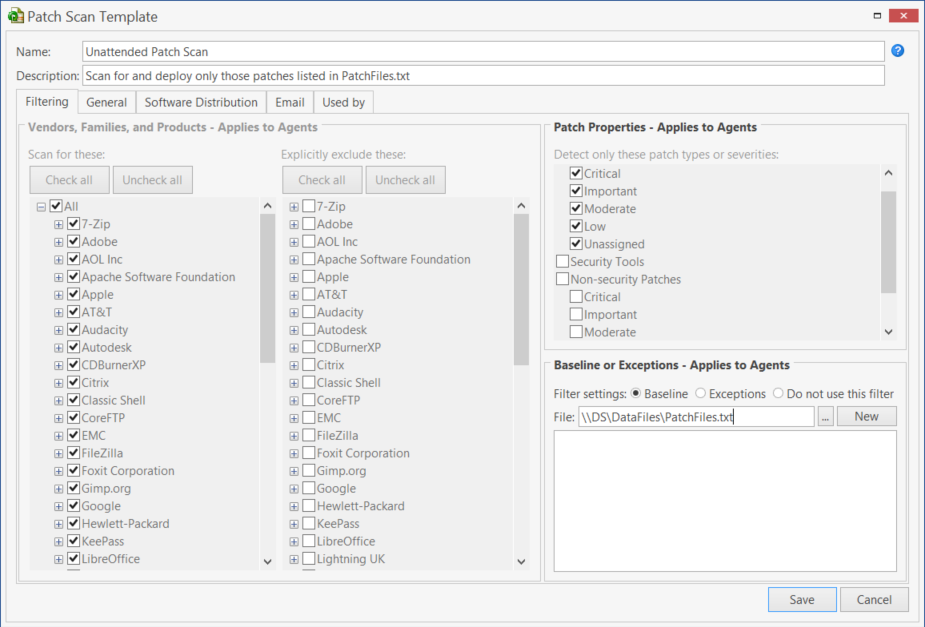Screen dimensions: 925x627
Task: Click the browse ellipsis button next to File
Action: (825, 416)
